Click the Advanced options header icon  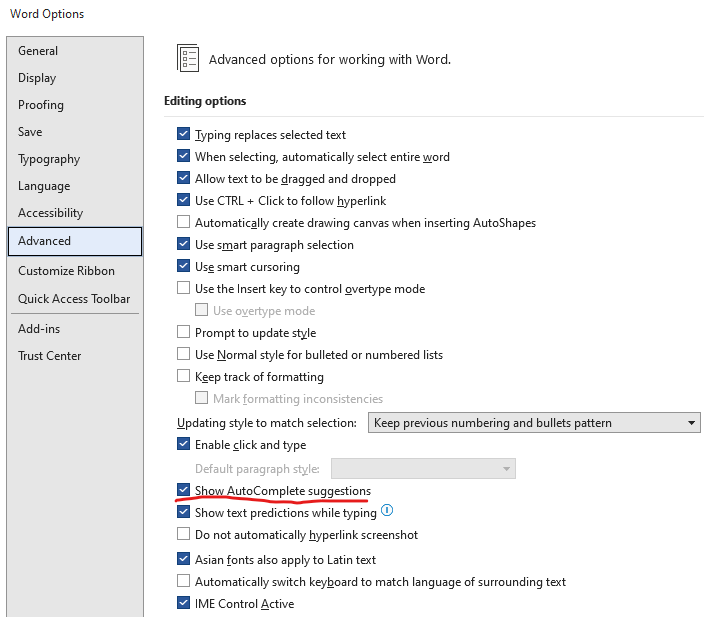point(188,58)
